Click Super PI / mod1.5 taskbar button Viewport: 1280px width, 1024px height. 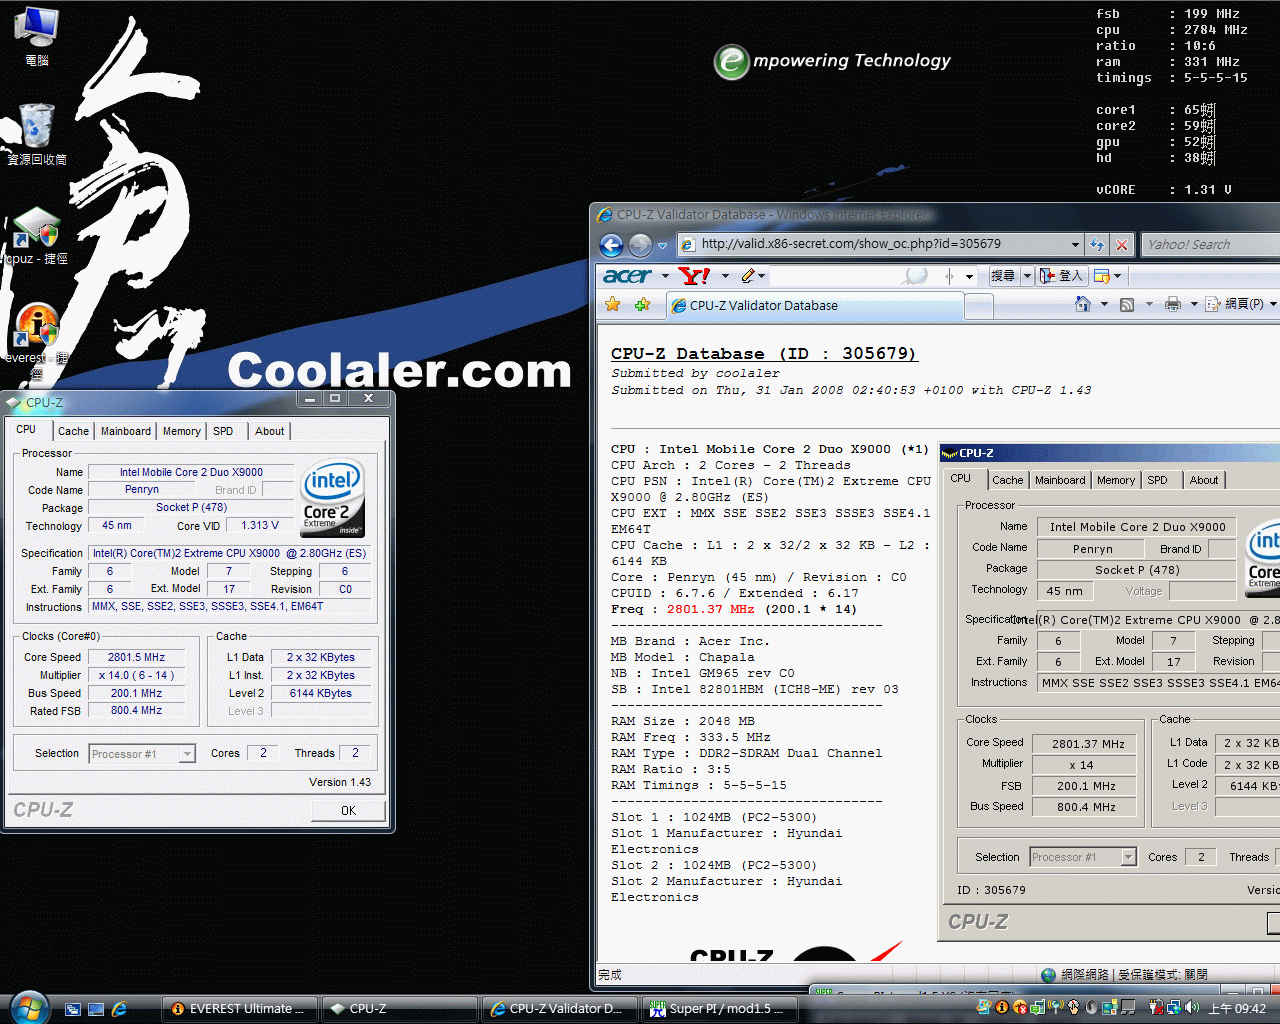click(x=719, y=1009)
